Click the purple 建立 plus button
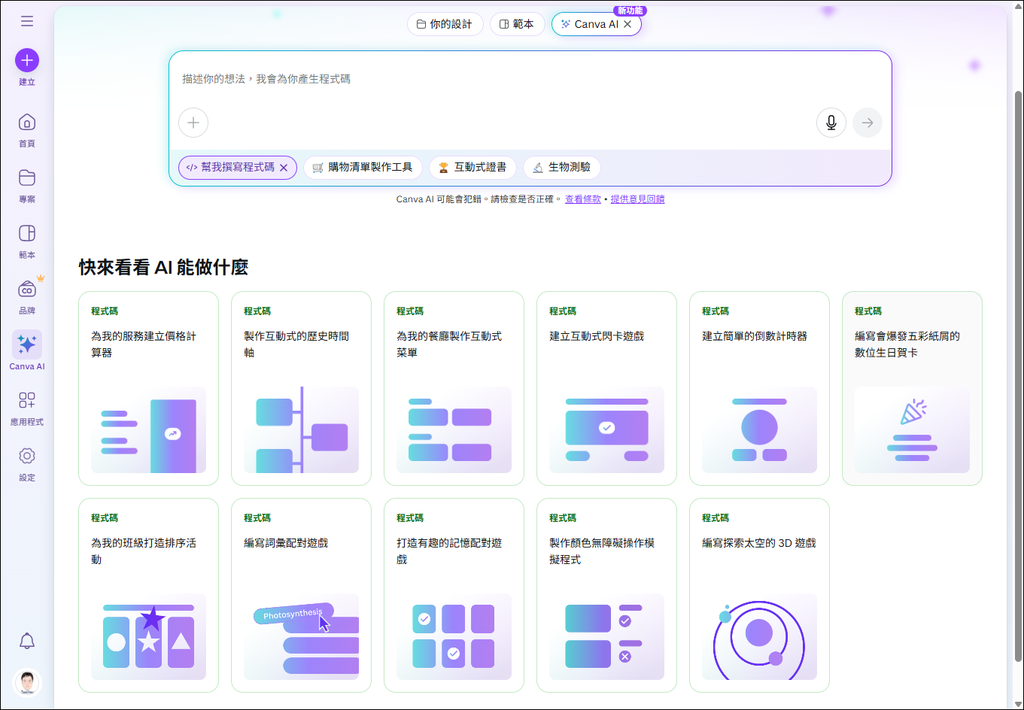Image resolution: width=1024 pixels, height=710 pixels. click(27, 60)
